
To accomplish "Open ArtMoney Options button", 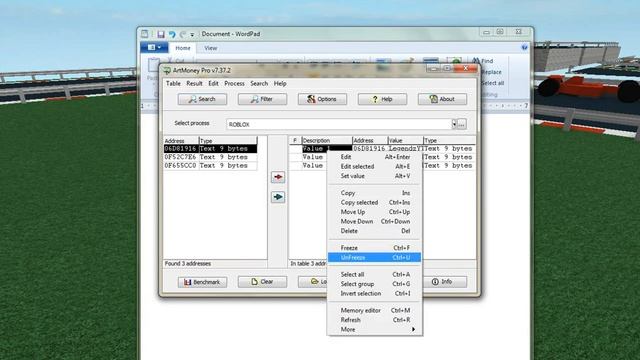I will 322,99.
